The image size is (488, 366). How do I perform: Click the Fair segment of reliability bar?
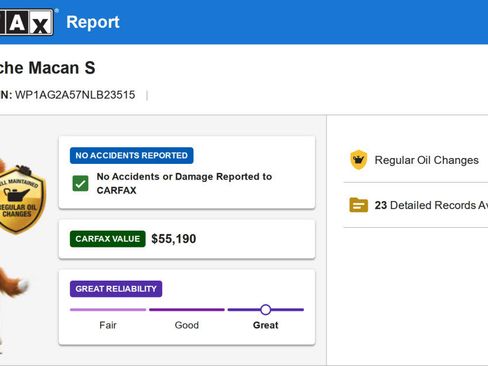click(x=108, y=310)
